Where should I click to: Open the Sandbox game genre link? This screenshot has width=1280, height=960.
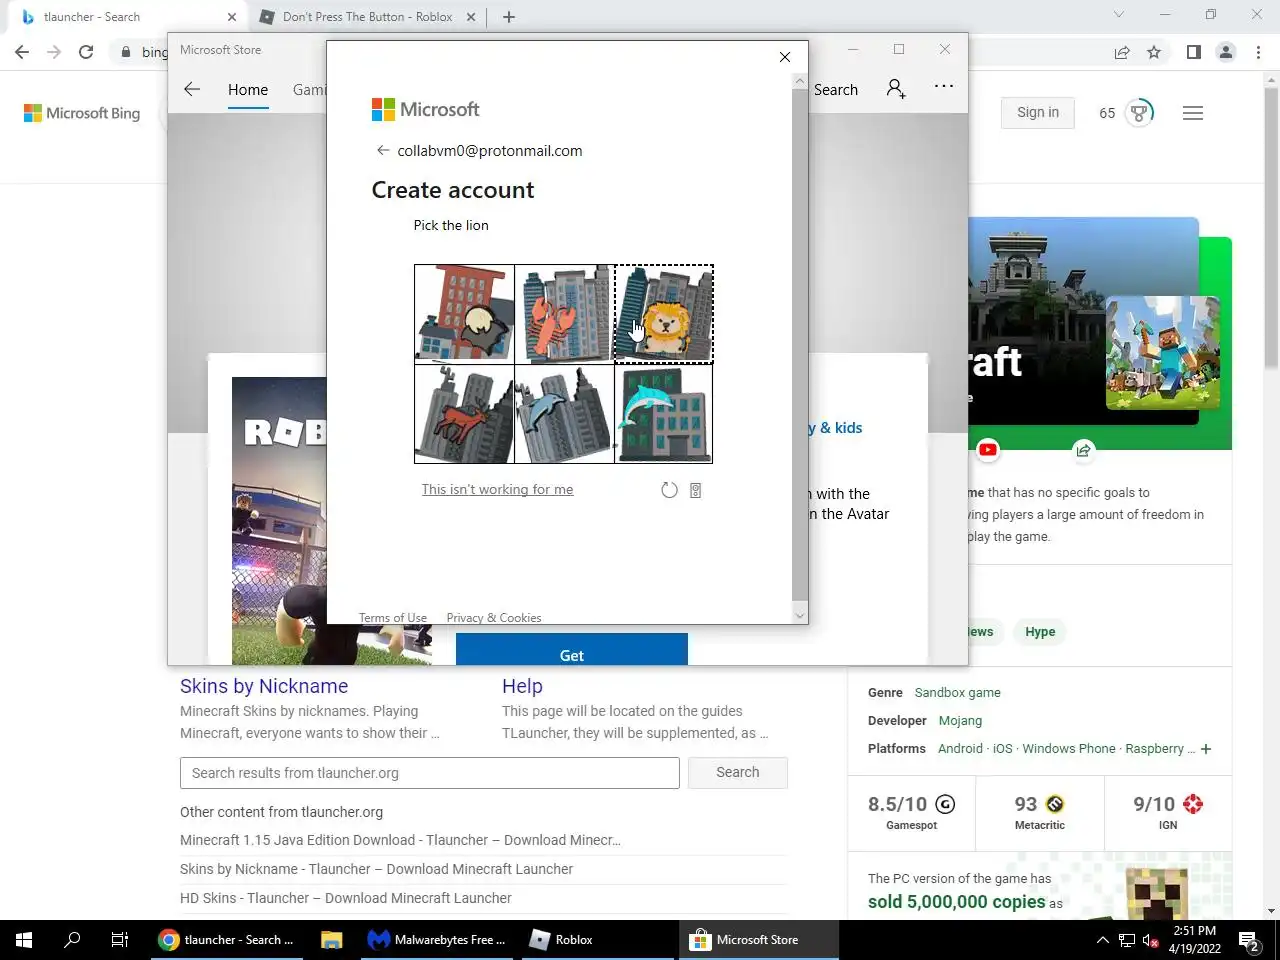tap(957, 692)
